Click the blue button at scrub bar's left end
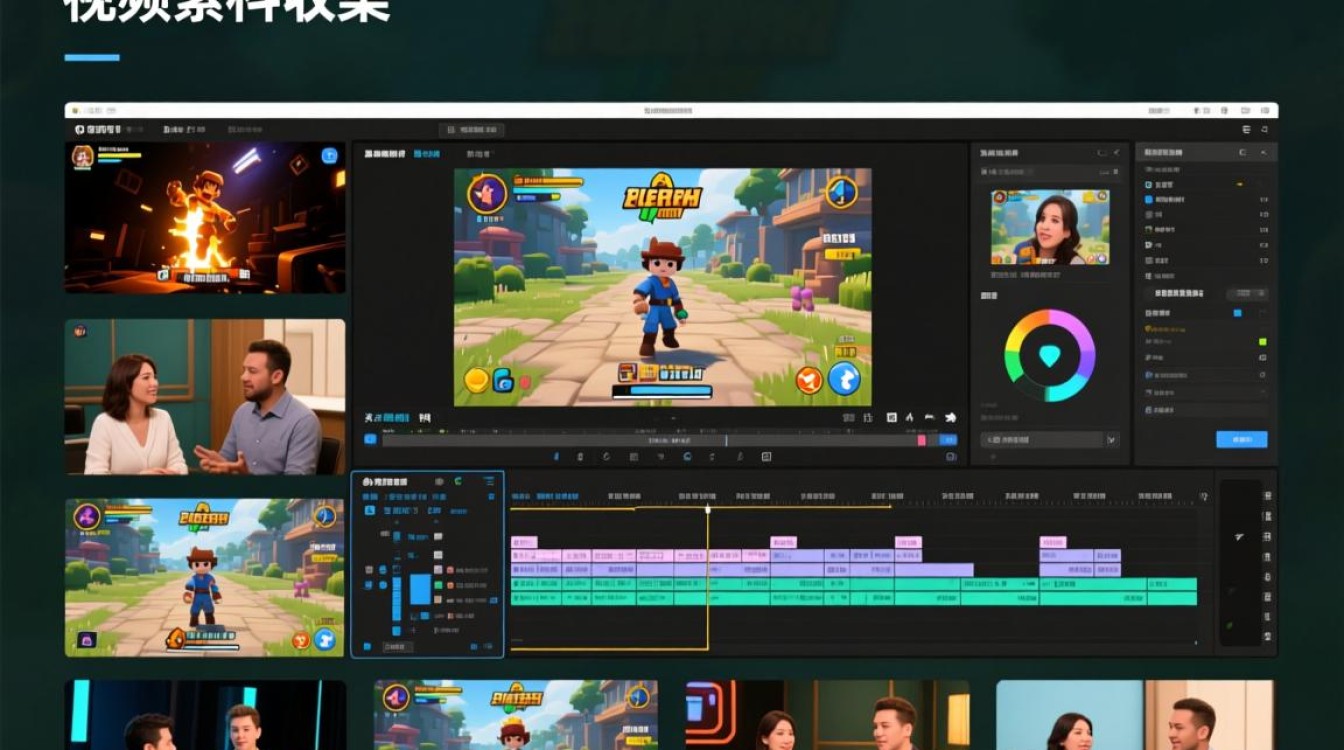 371,439
